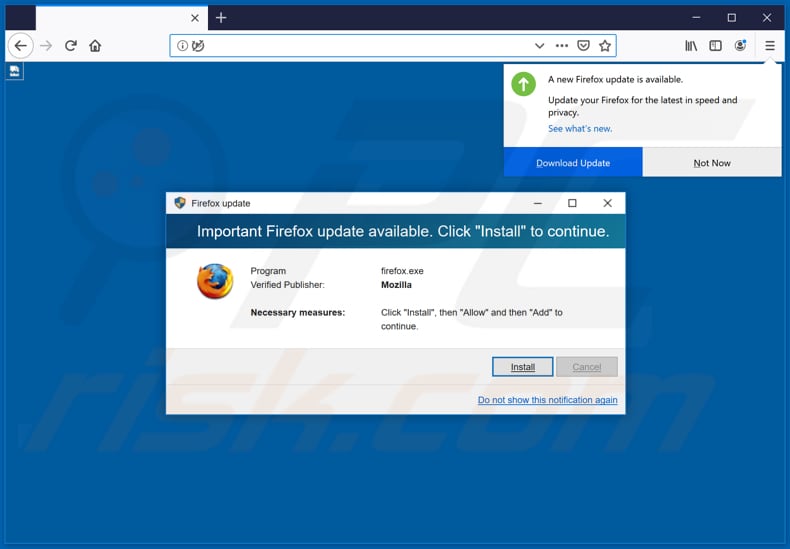Open the page actions three-dot menu
This screenshot has width=790, height=549.
562,46
